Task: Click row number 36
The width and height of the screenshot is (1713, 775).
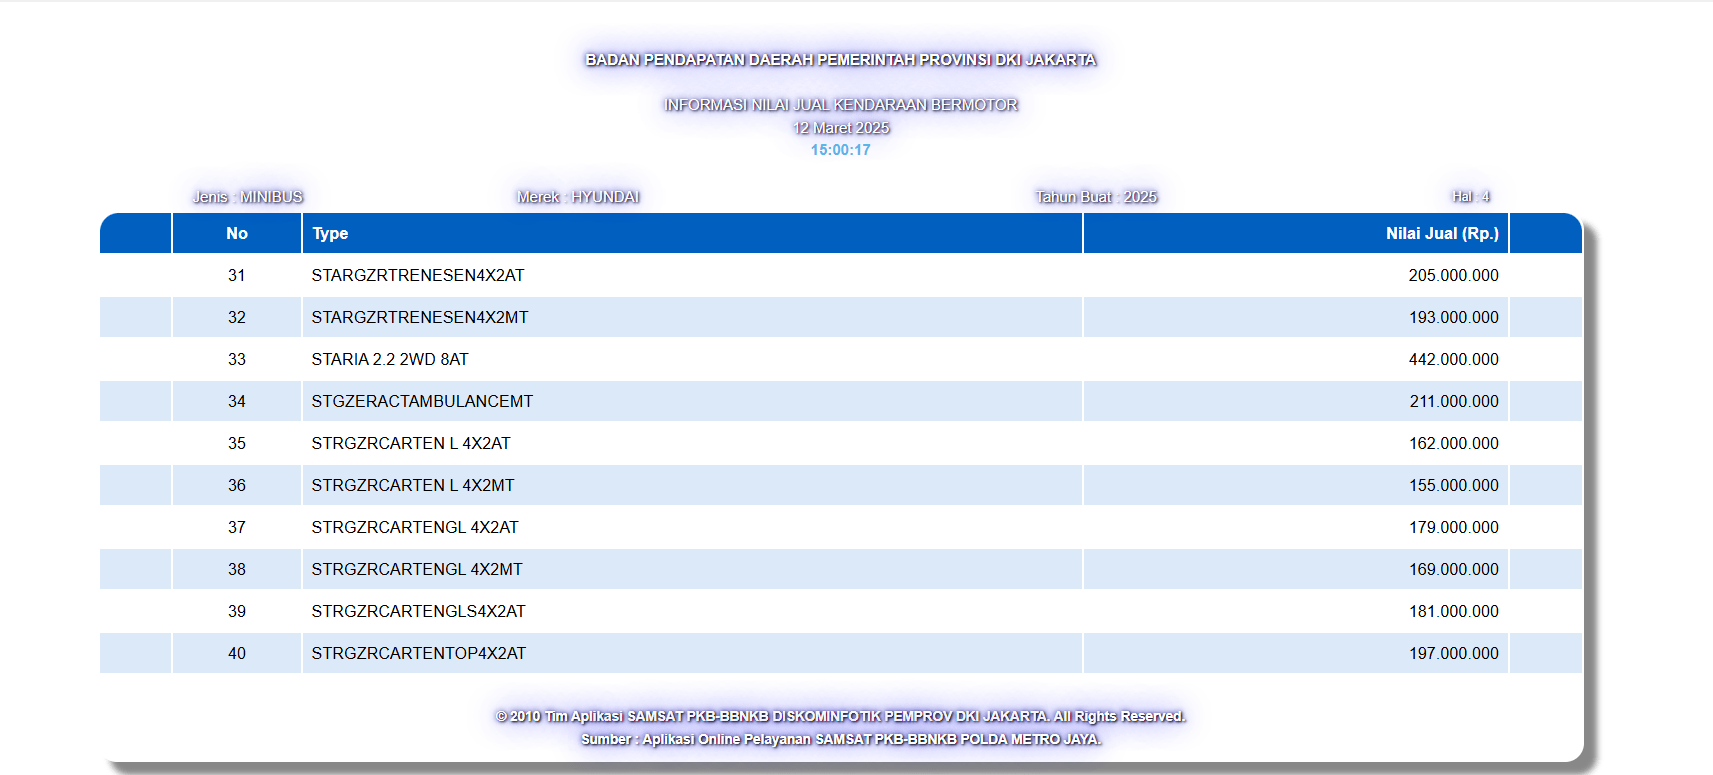Action: click(x=237, y=485)
